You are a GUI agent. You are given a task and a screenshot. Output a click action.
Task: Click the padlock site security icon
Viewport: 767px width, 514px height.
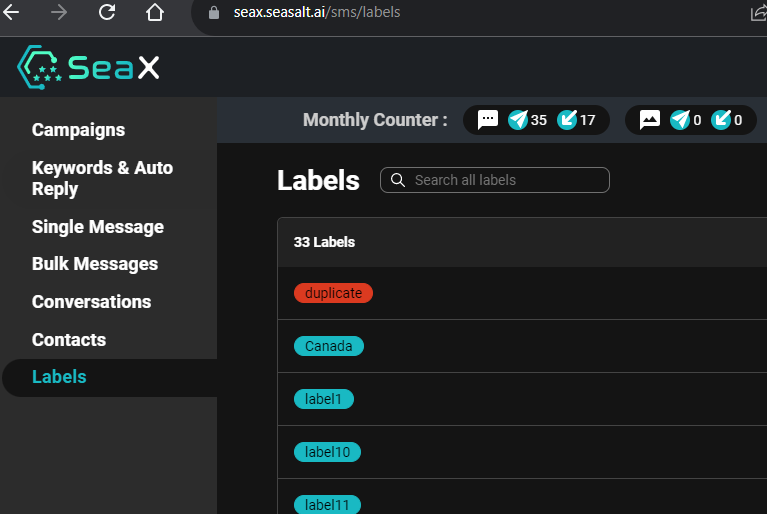(214, 12)
